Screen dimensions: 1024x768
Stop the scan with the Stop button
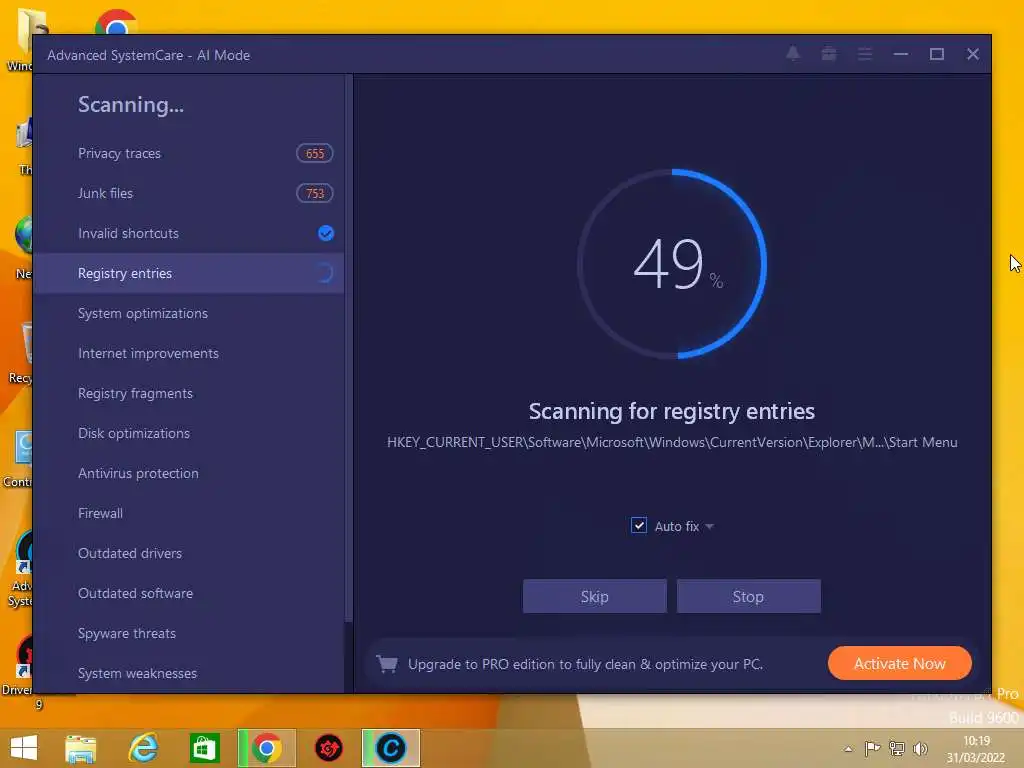(748, 596)
